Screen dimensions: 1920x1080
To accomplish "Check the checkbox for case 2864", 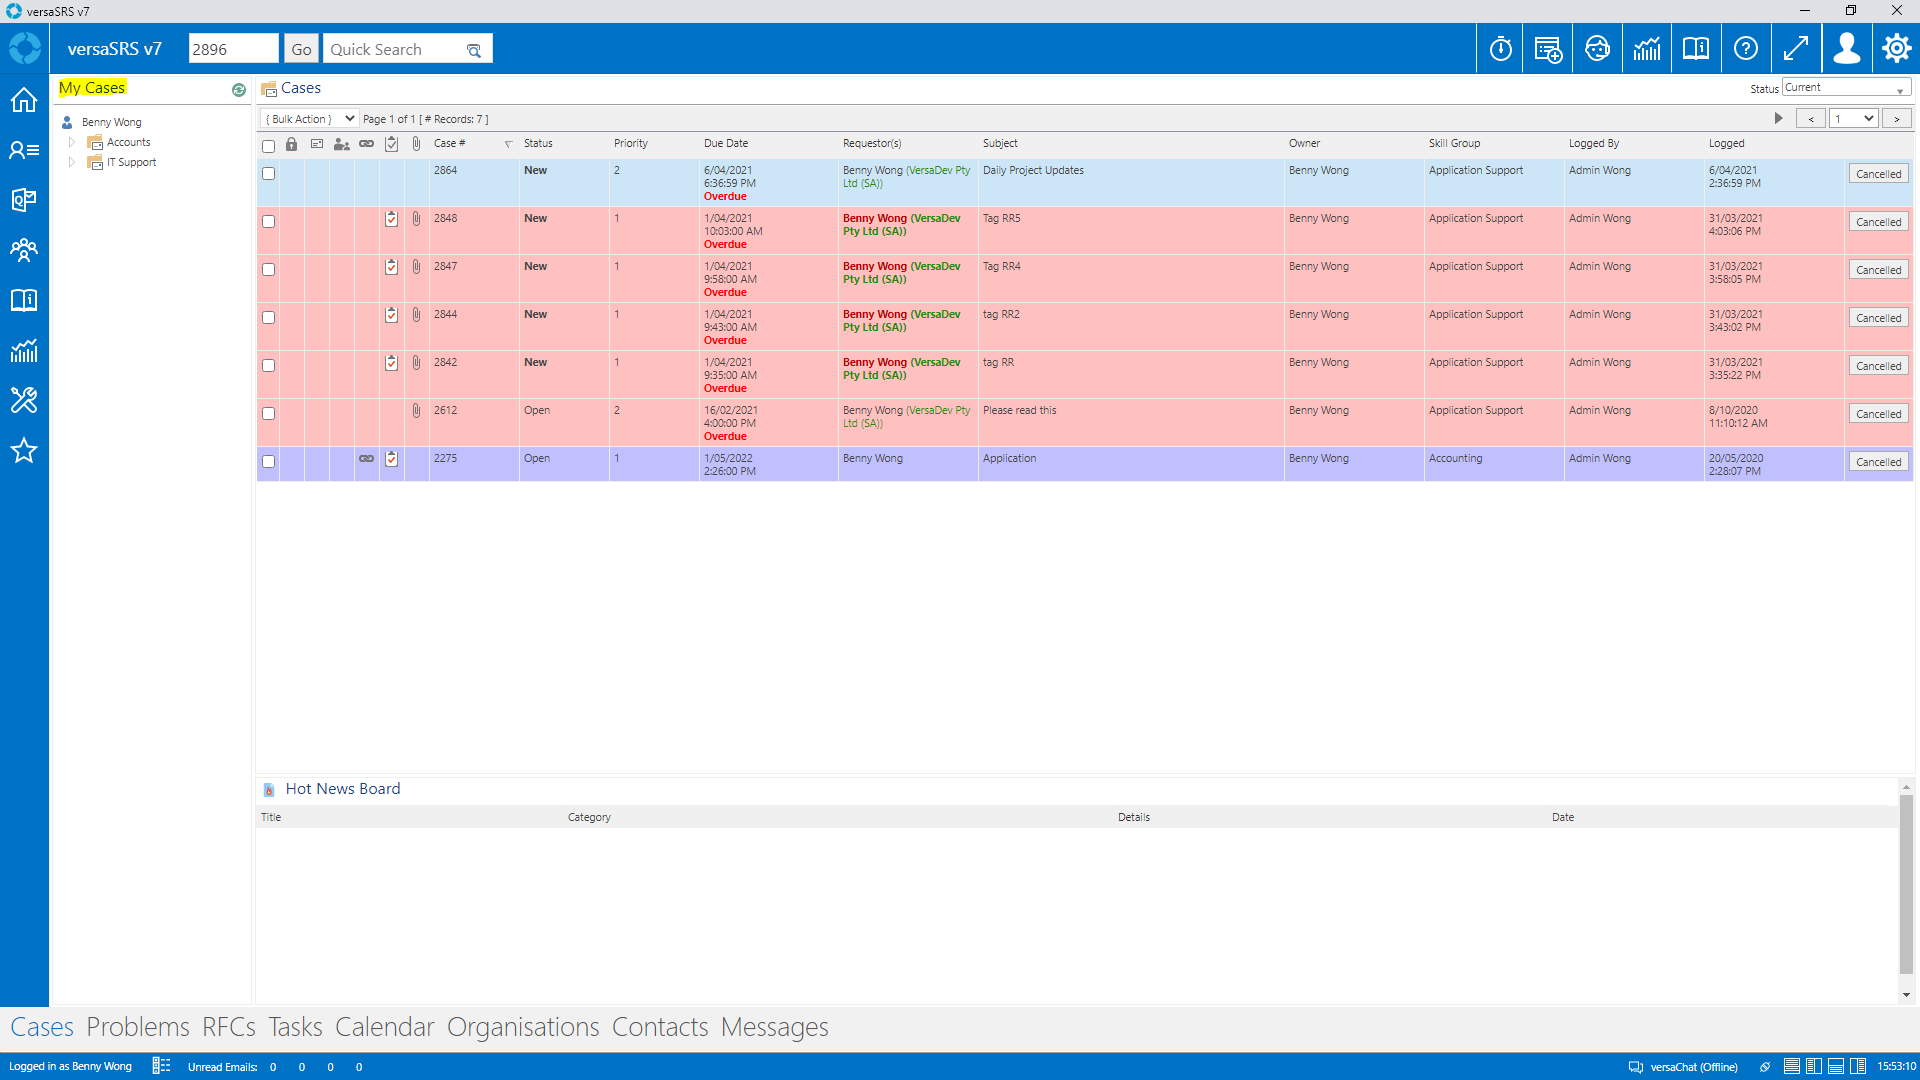I will tap(268, 173).
